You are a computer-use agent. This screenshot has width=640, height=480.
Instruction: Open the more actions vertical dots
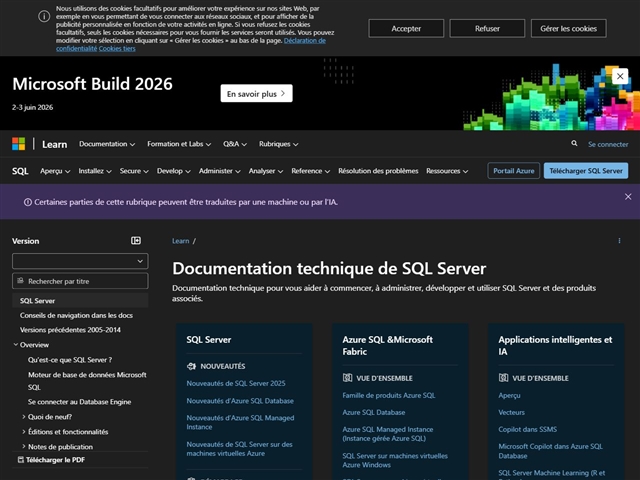(619, 241)
